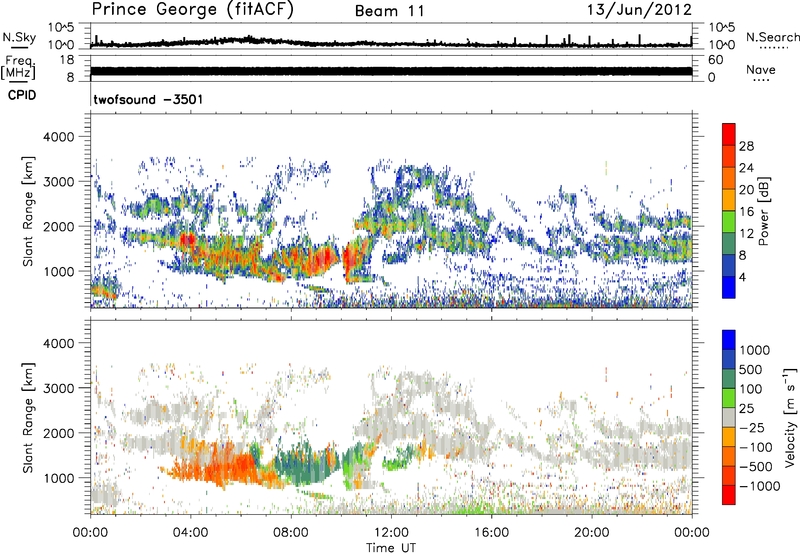Screen dimensions: 800x554
Task: Click the "-1000" value on Velocity scale
Action: point(759,486)
